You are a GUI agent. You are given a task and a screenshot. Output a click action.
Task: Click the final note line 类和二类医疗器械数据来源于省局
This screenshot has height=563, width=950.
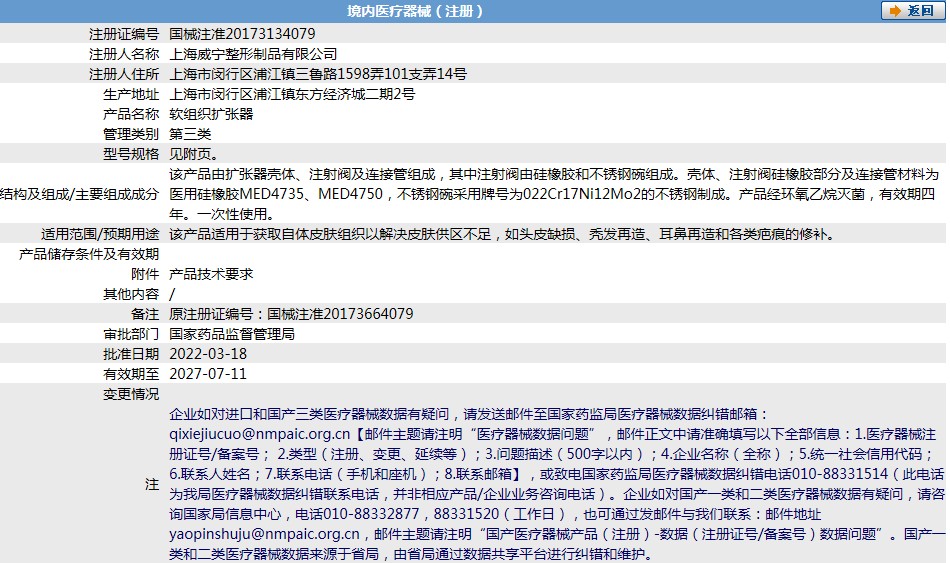click(411, 554)
